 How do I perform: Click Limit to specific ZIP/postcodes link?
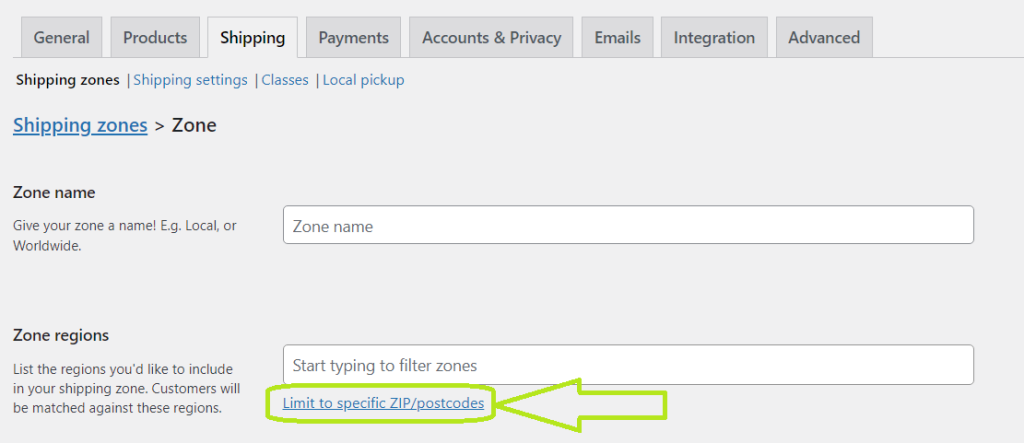click(x=383, y=403)
